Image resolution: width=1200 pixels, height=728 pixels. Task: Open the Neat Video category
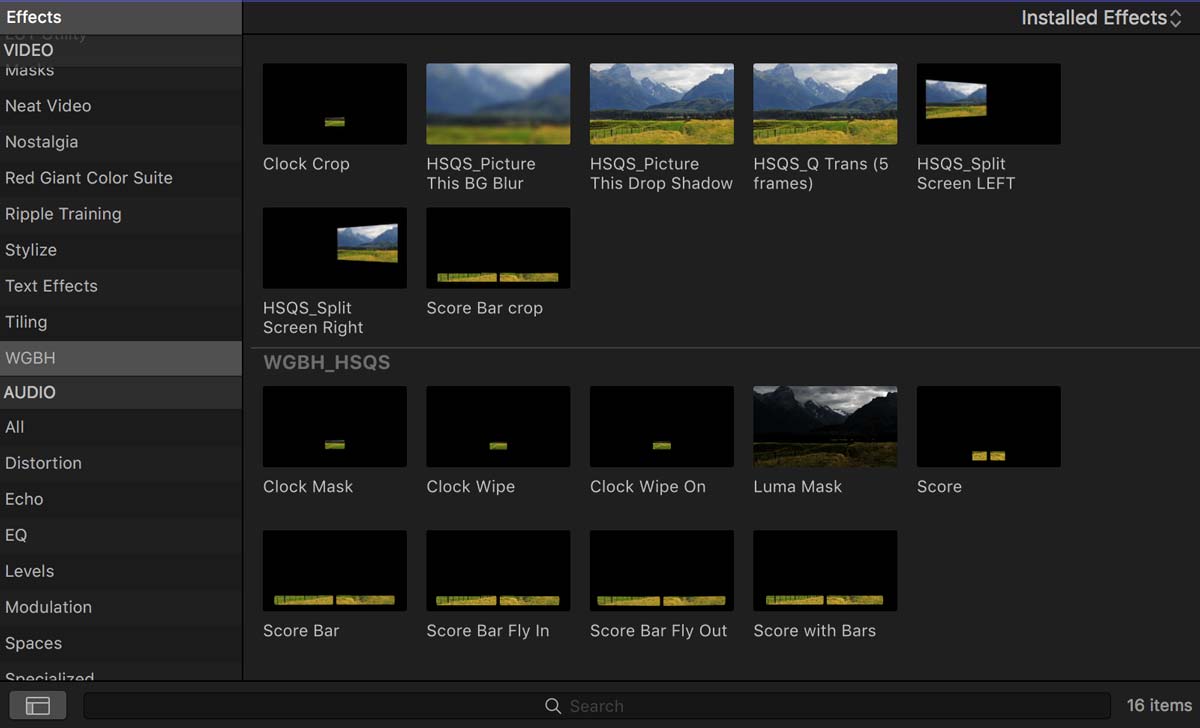121,106
